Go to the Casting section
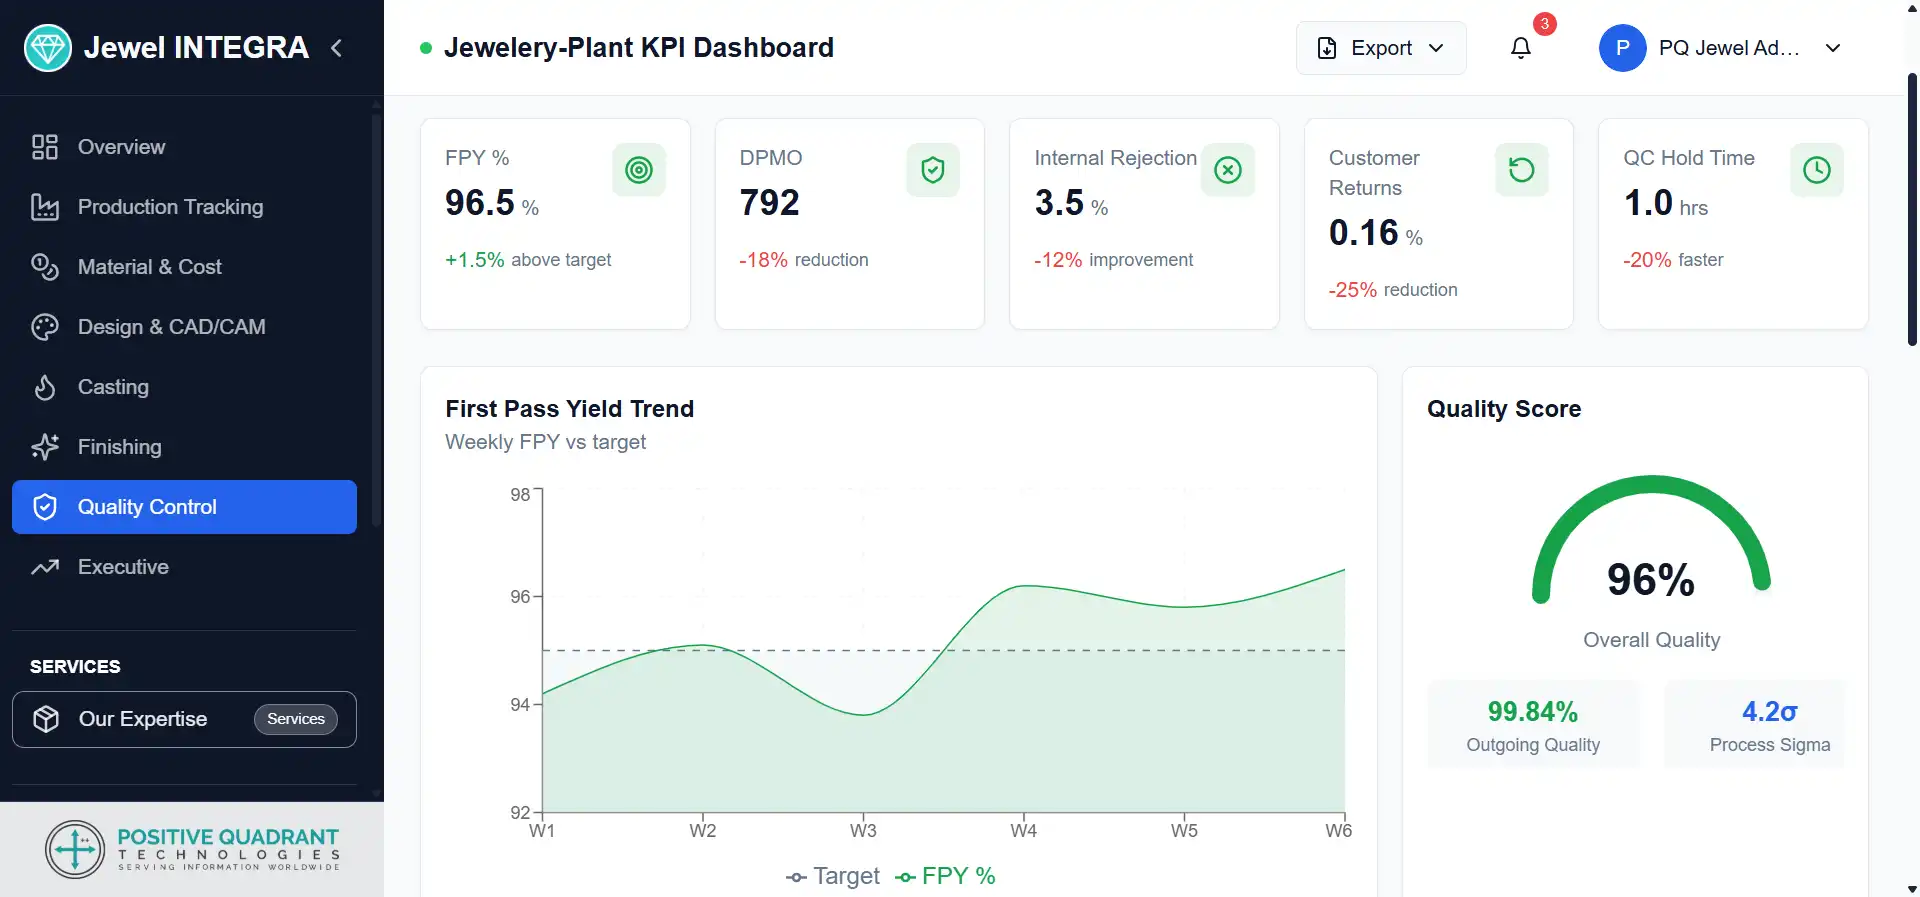The image size is (1920, 897). tap(113, 387)
